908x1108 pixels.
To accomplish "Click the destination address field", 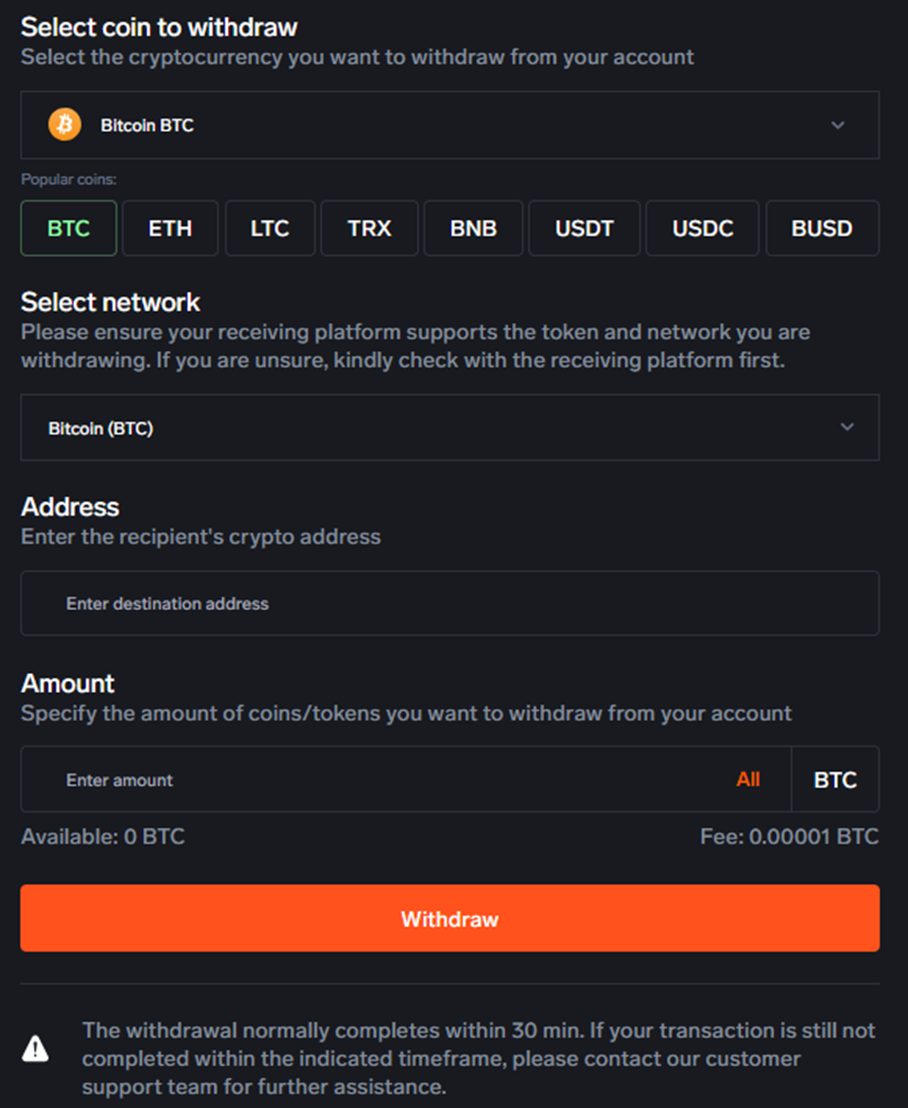I will pyautogui.click(x=449, y=603).
